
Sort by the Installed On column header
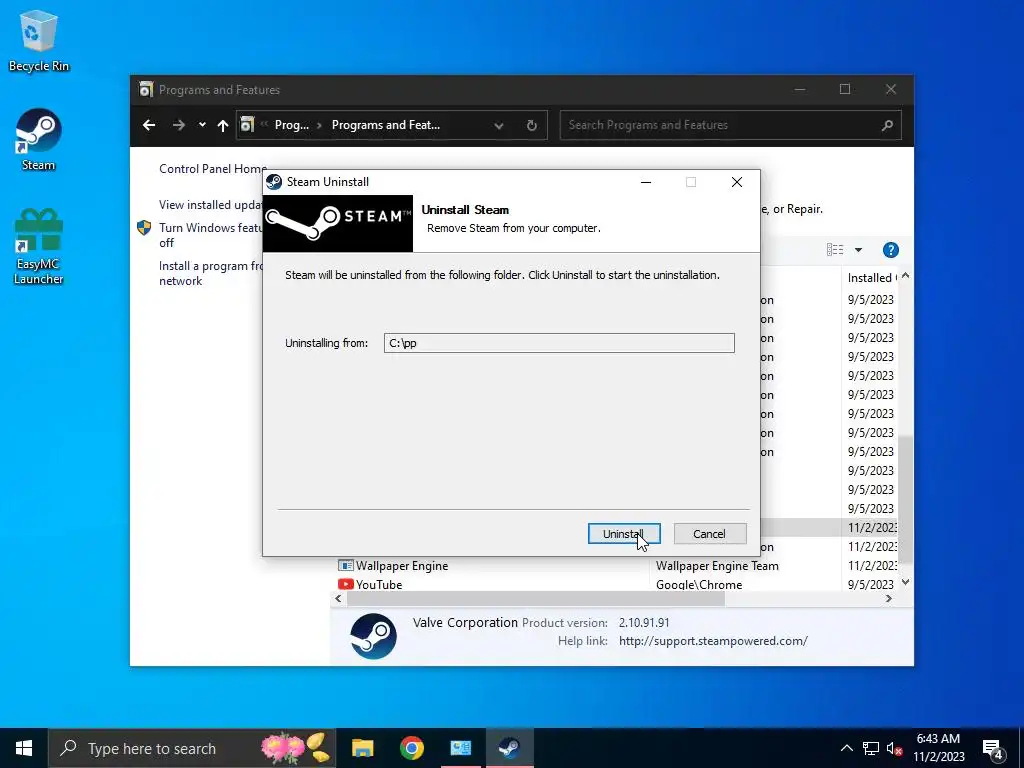(x=871, y=278)
